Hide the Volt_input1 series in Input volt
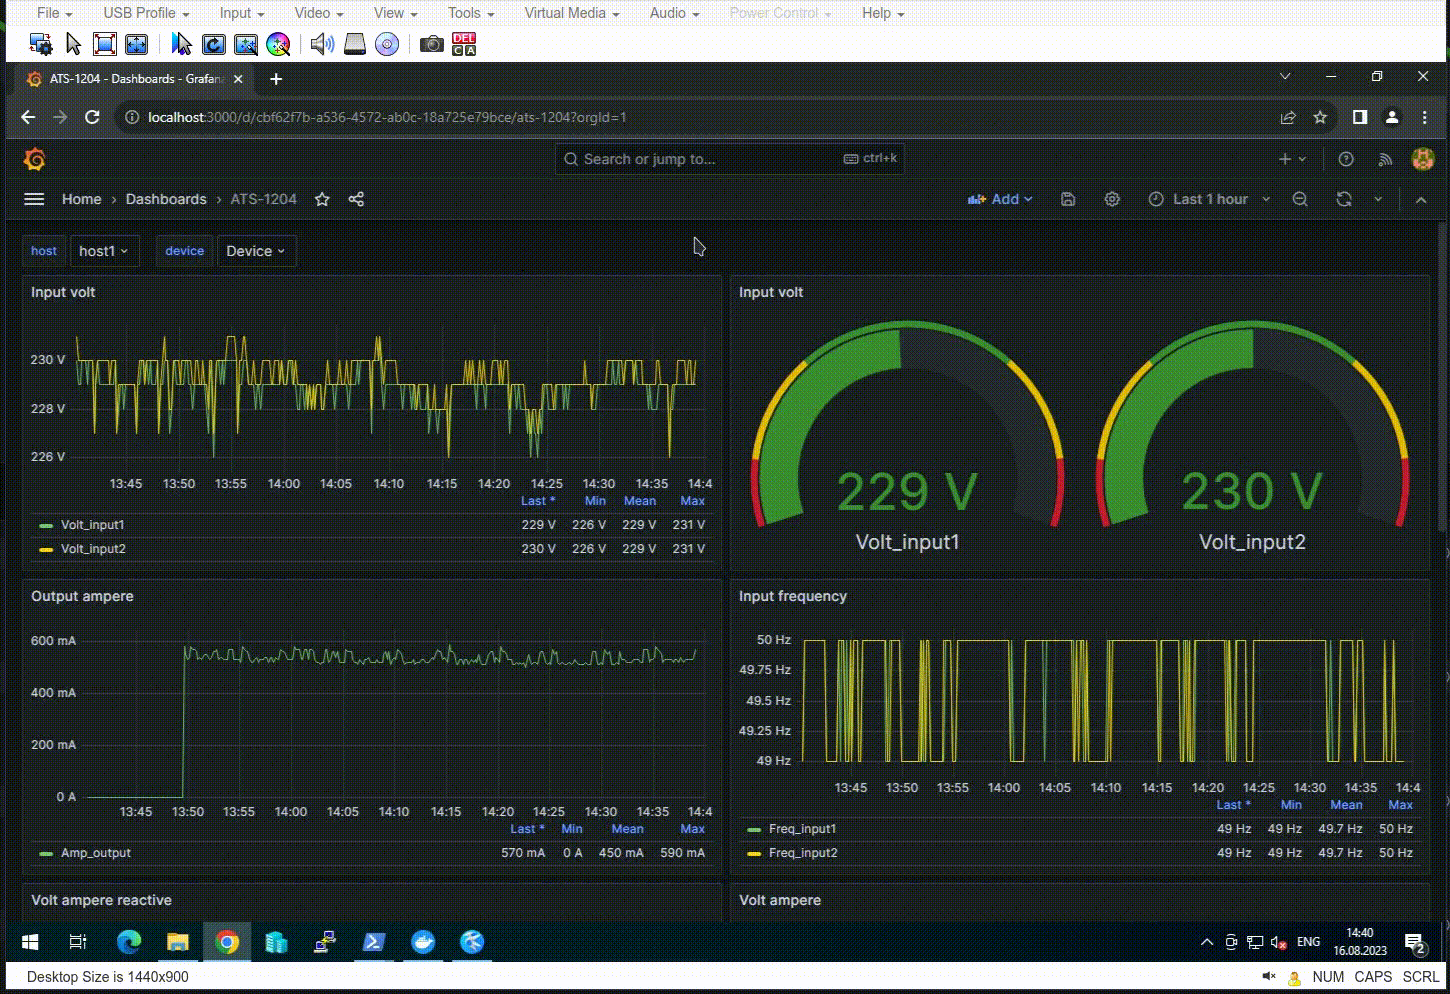This screenshot has width=1450, height=994. [93, 524]
